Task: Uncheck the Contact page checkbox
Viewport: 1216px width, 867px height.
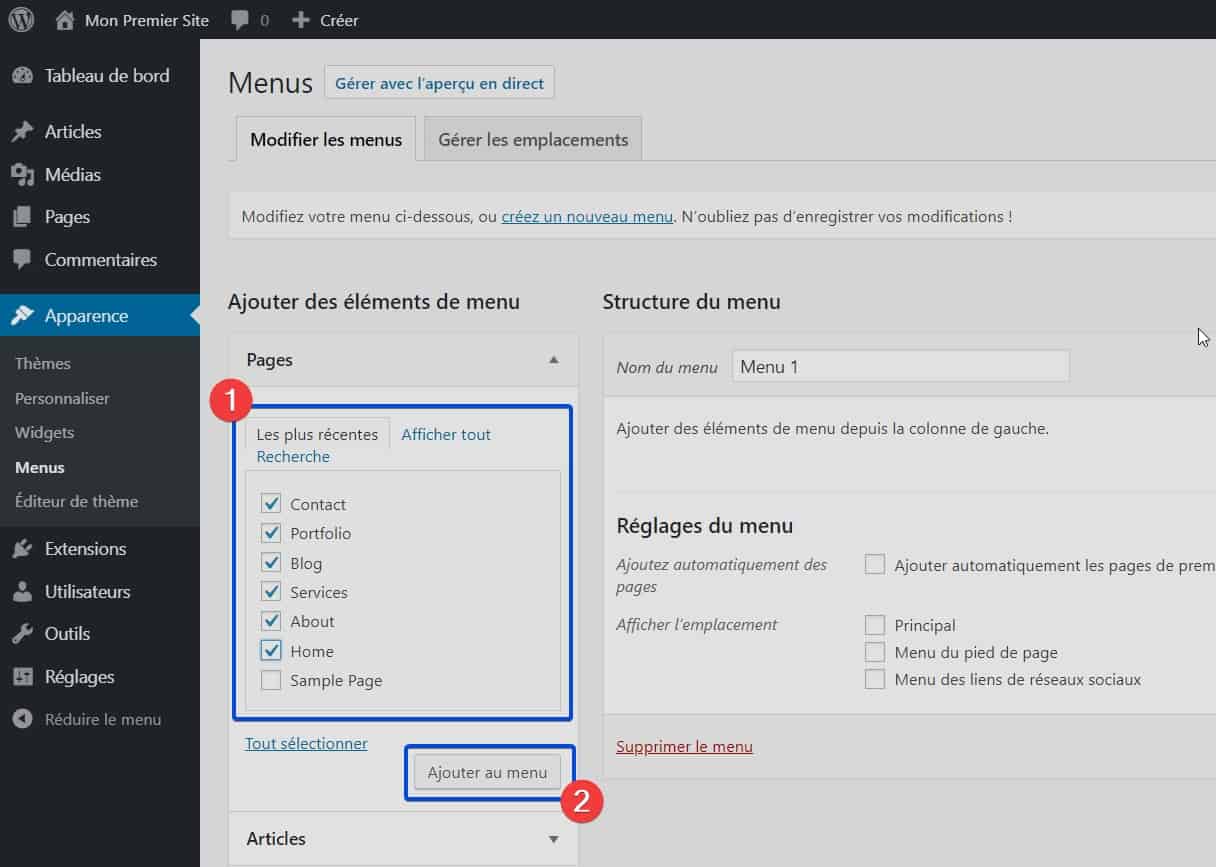Action: tap(271, 504)
